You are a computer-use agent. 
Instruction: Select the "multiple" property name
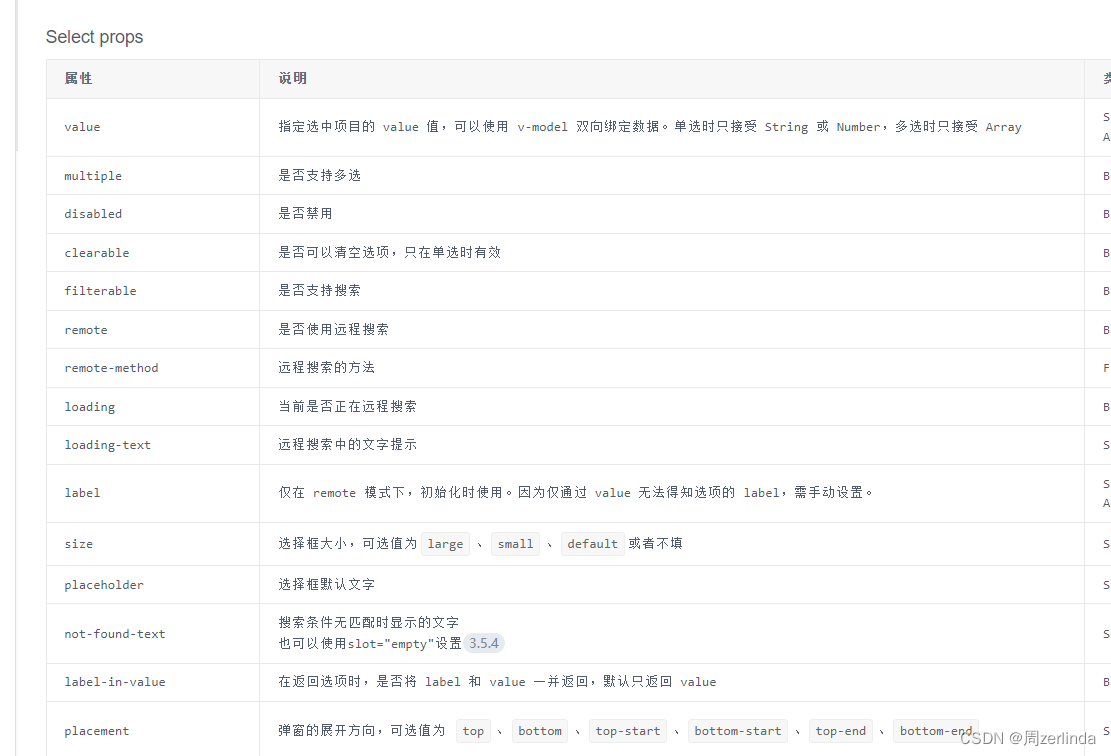click(x=93, y=175)
